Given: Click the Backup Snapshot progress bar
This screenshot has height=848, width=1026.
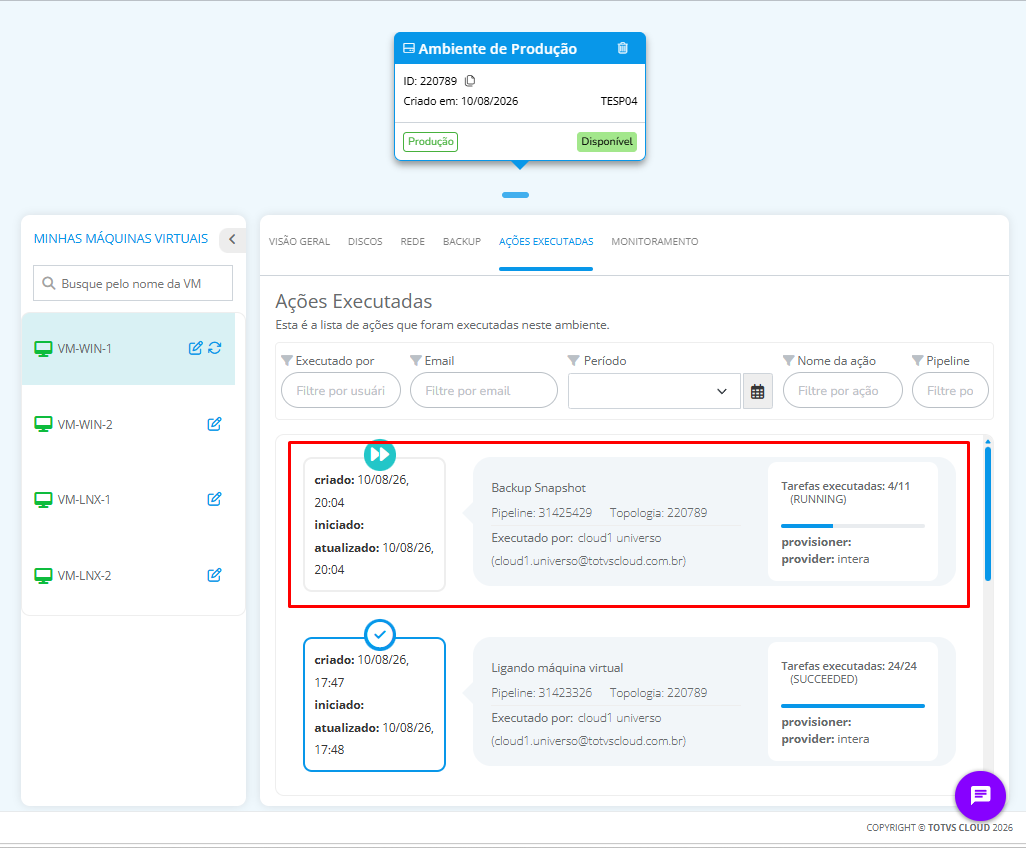Looking at the screenshot, I should [853, 526].
